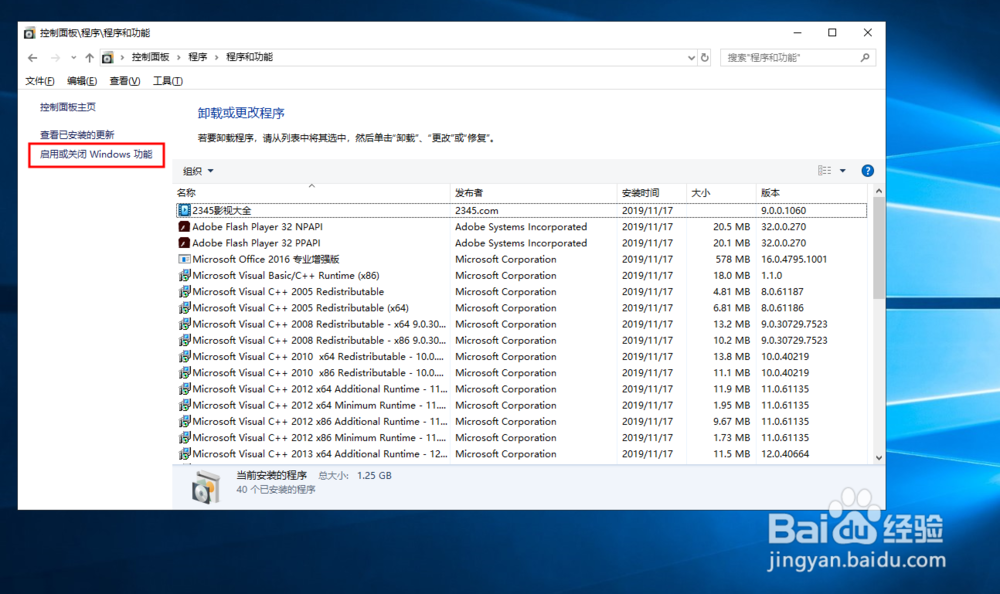Select version 16.0.4795.1001 cell
The height and width of the screenshot is (594, 1000).
(x=793, y=259)
